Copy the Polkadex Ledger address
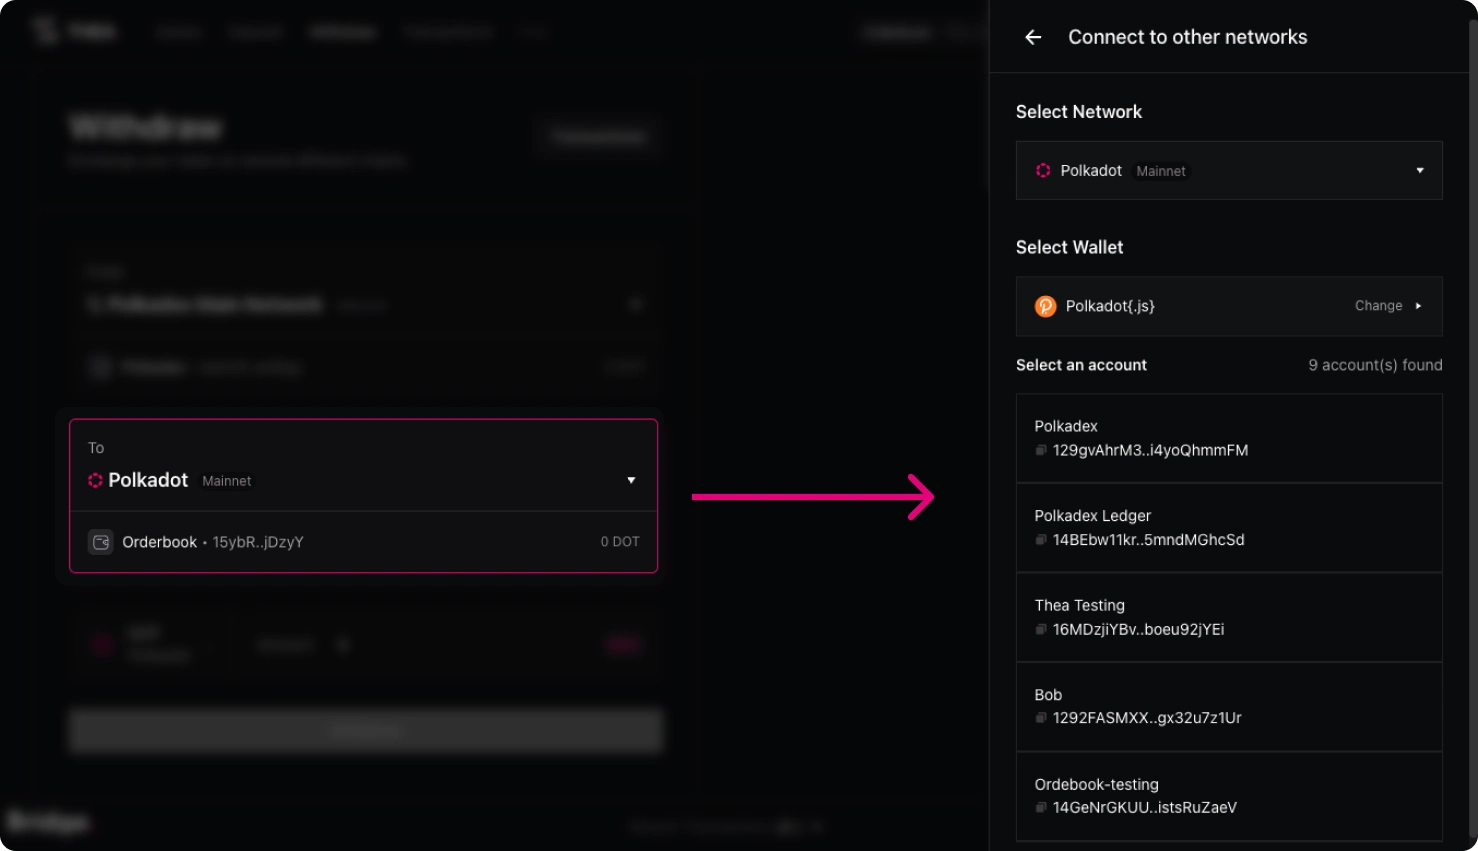Screen dimensions: 1478x851 click(1041, 540)
